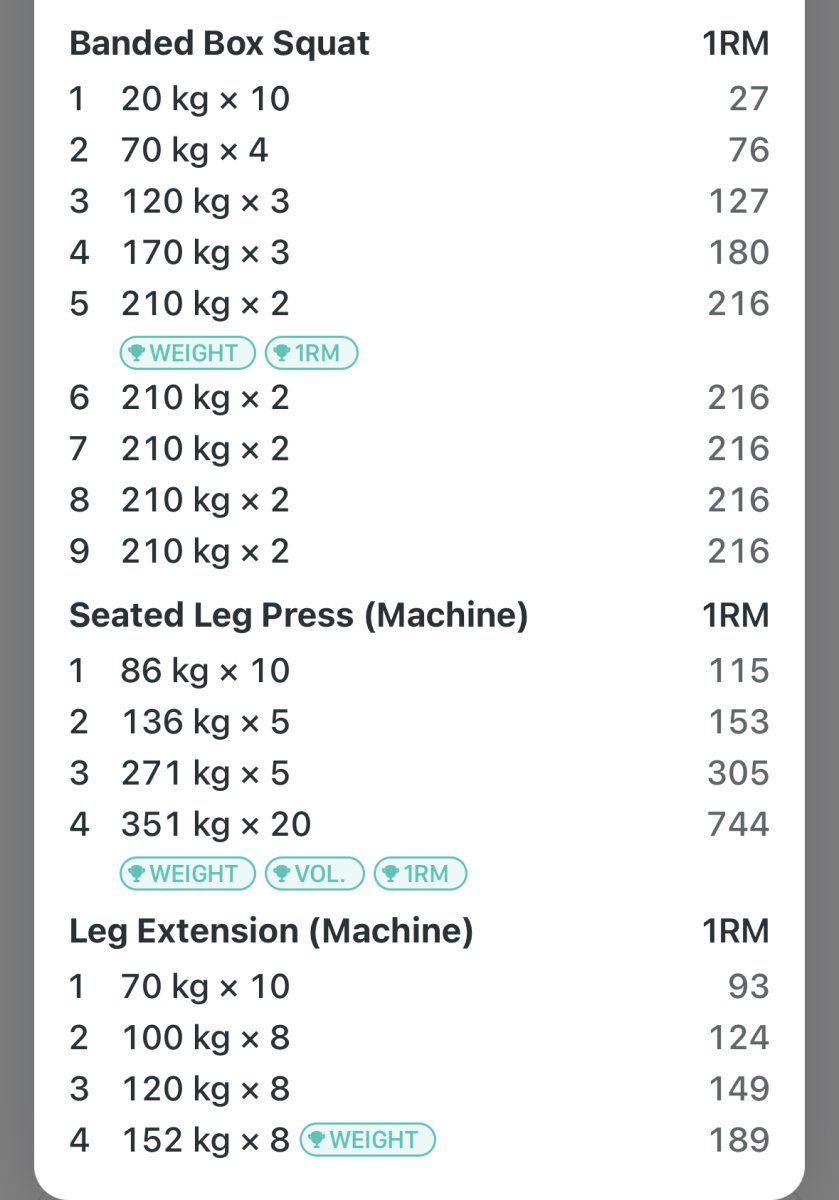Screen dimensions: 839x1200
Task: Select the 170 kg × 3 squat set
Action: click(x=205, y=252)
